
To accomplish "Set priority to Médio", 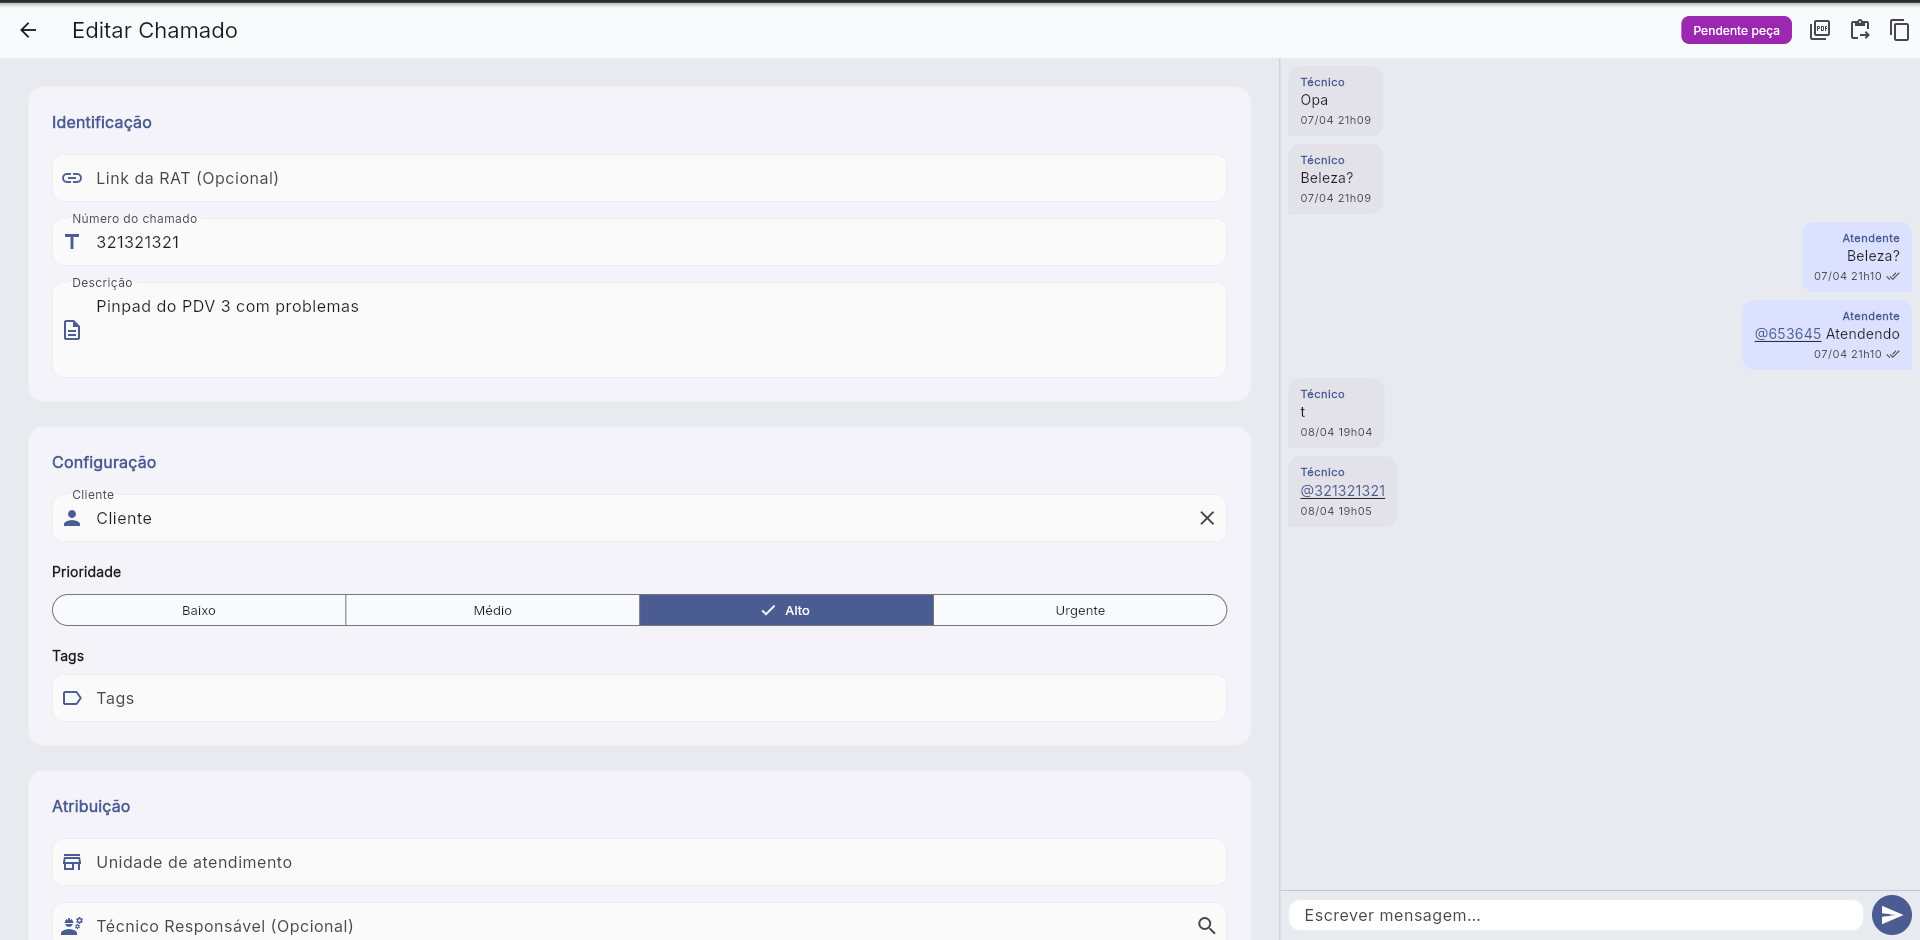I will pyautogui.click(x=492, y=610).
